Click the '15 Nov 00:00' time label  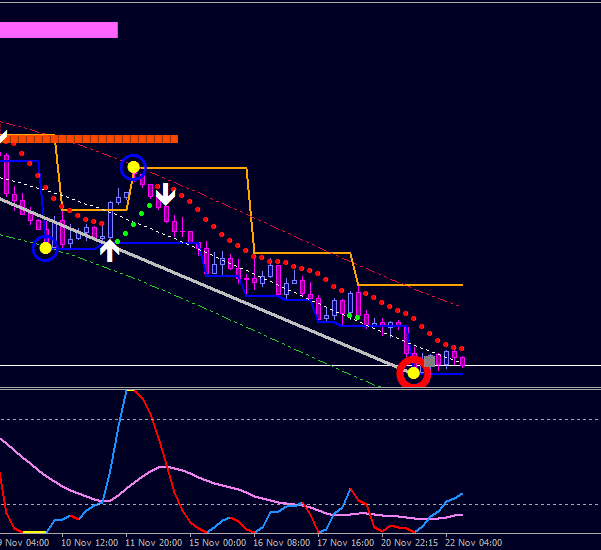218,543
